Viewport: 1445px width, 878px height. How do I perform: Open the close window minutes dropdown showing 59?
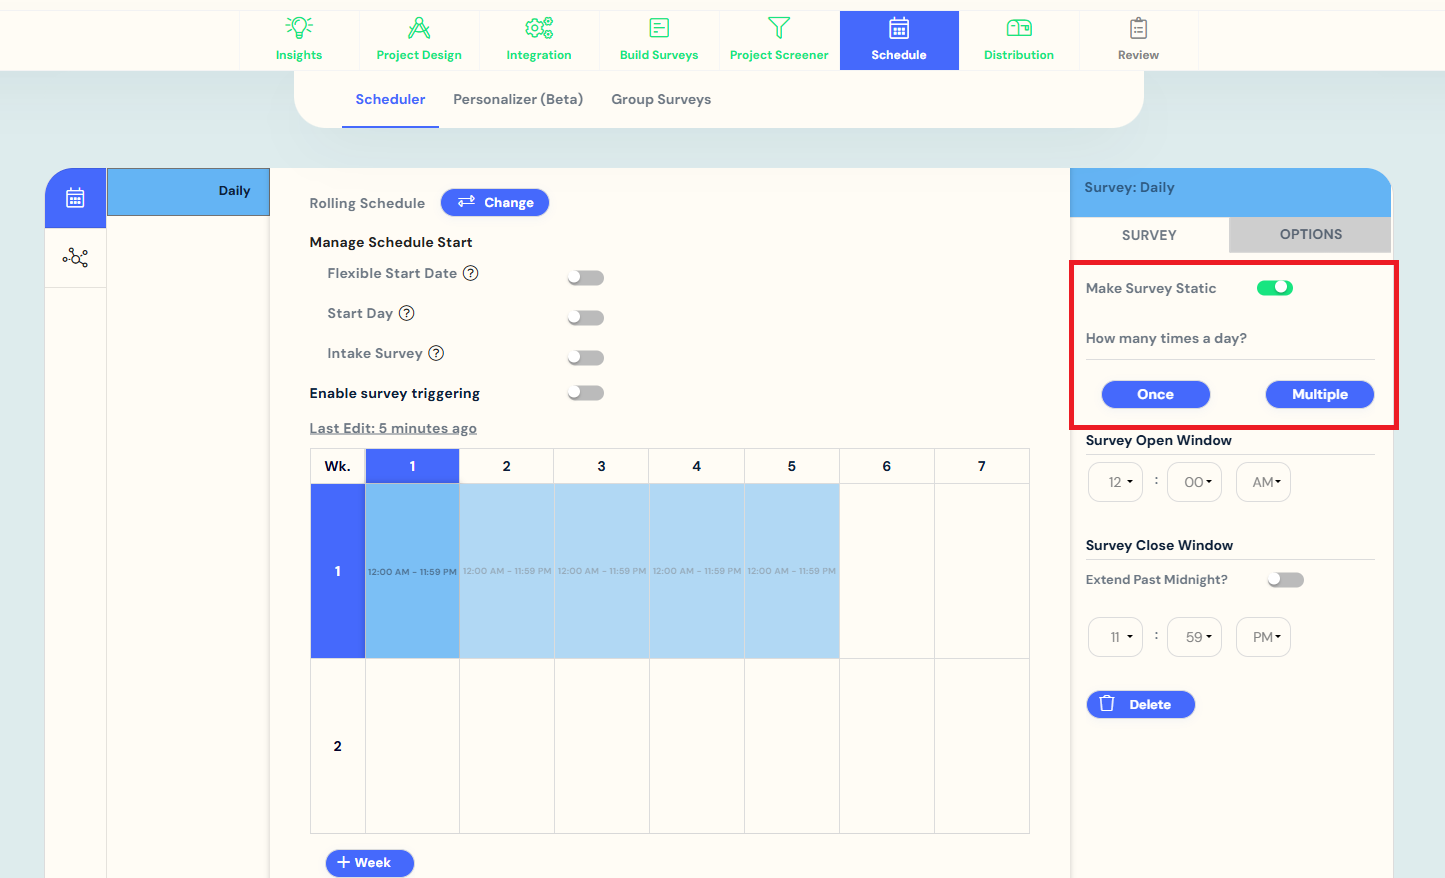pos(1194,637)
